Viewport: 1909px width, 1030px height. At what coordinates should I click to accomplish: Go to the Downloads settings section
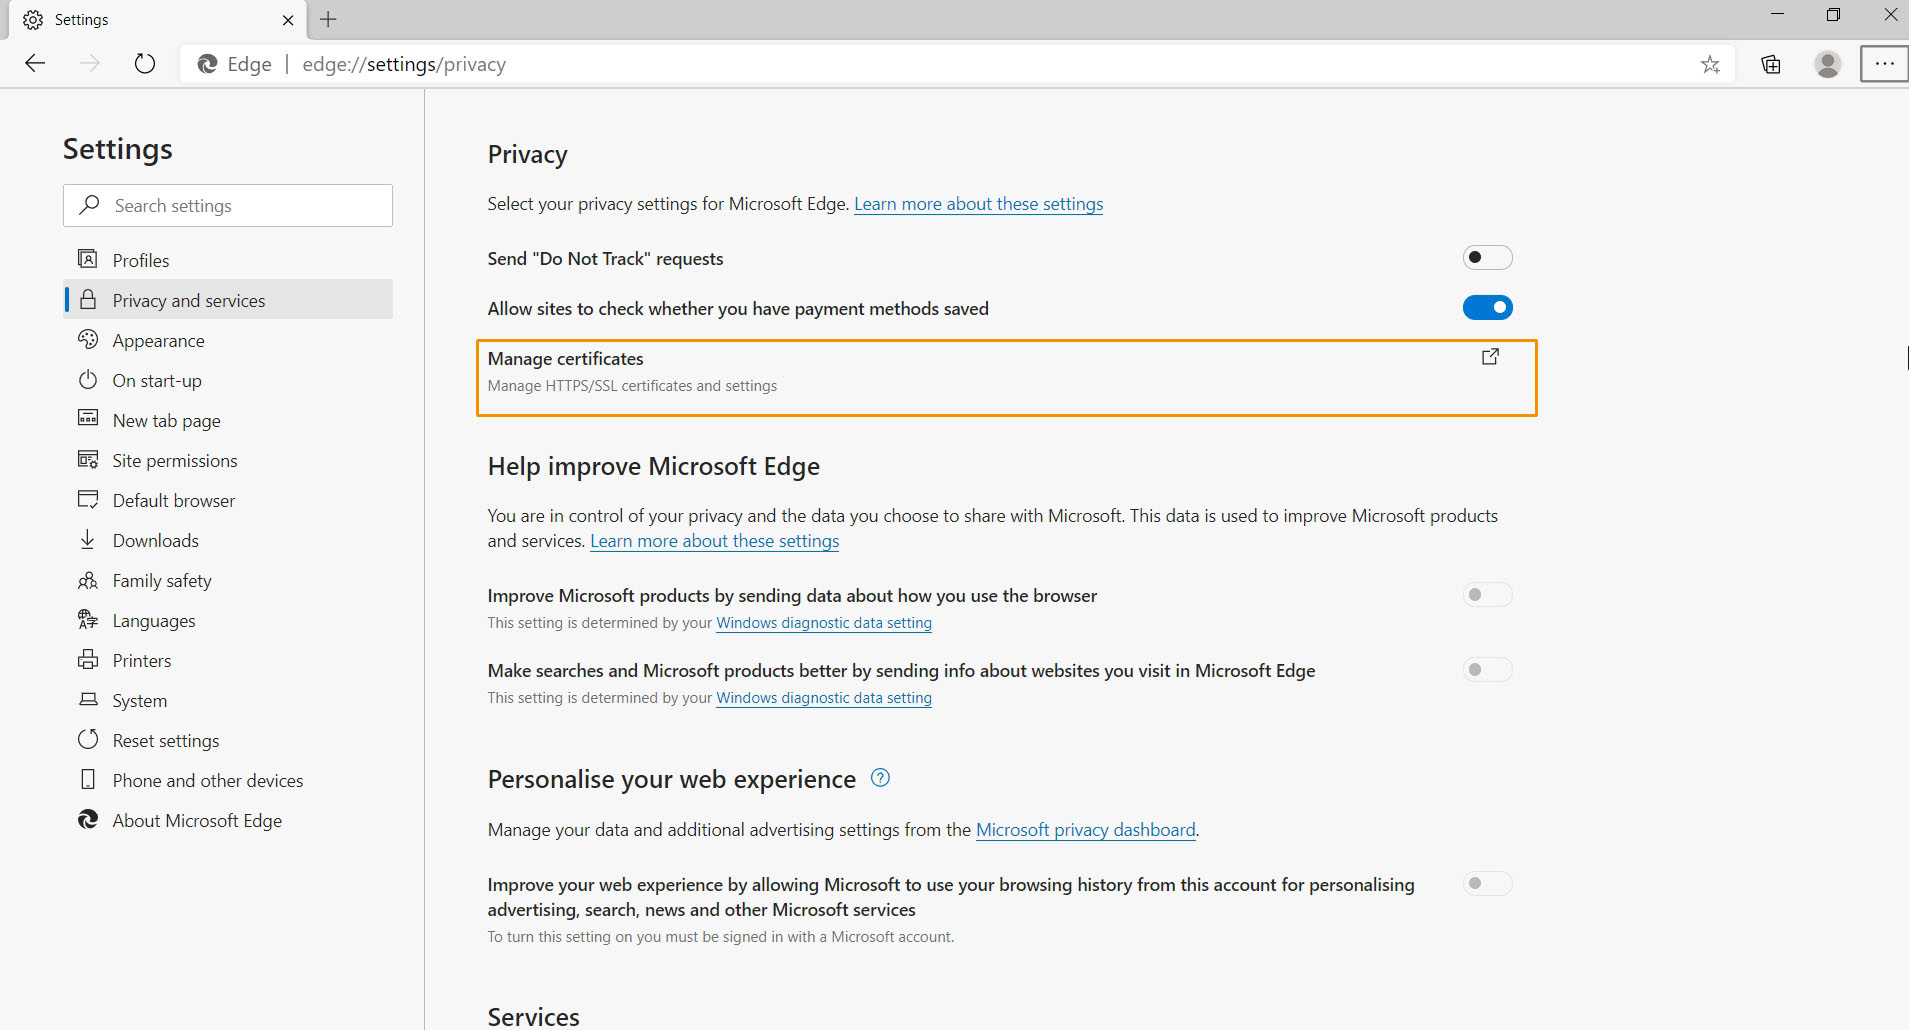click(x=155, y=541)
